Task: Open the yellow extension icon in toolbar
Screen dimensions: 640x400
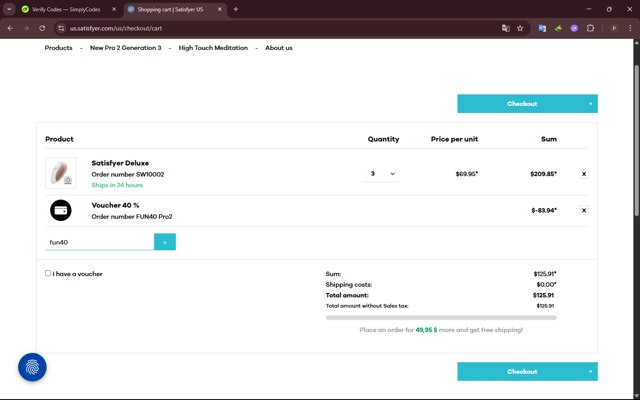Action: pyautogui.click(x=558, y=28)
